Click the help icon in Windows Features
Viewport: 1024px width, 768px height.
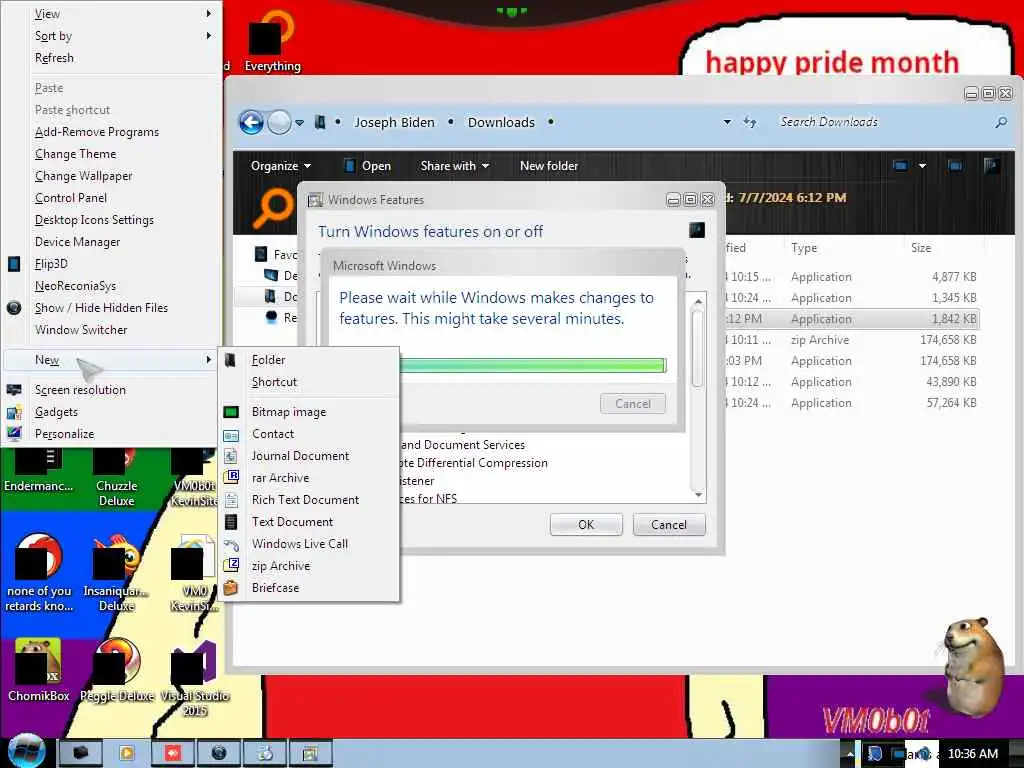pyautogui.click(x=697, y=229)
